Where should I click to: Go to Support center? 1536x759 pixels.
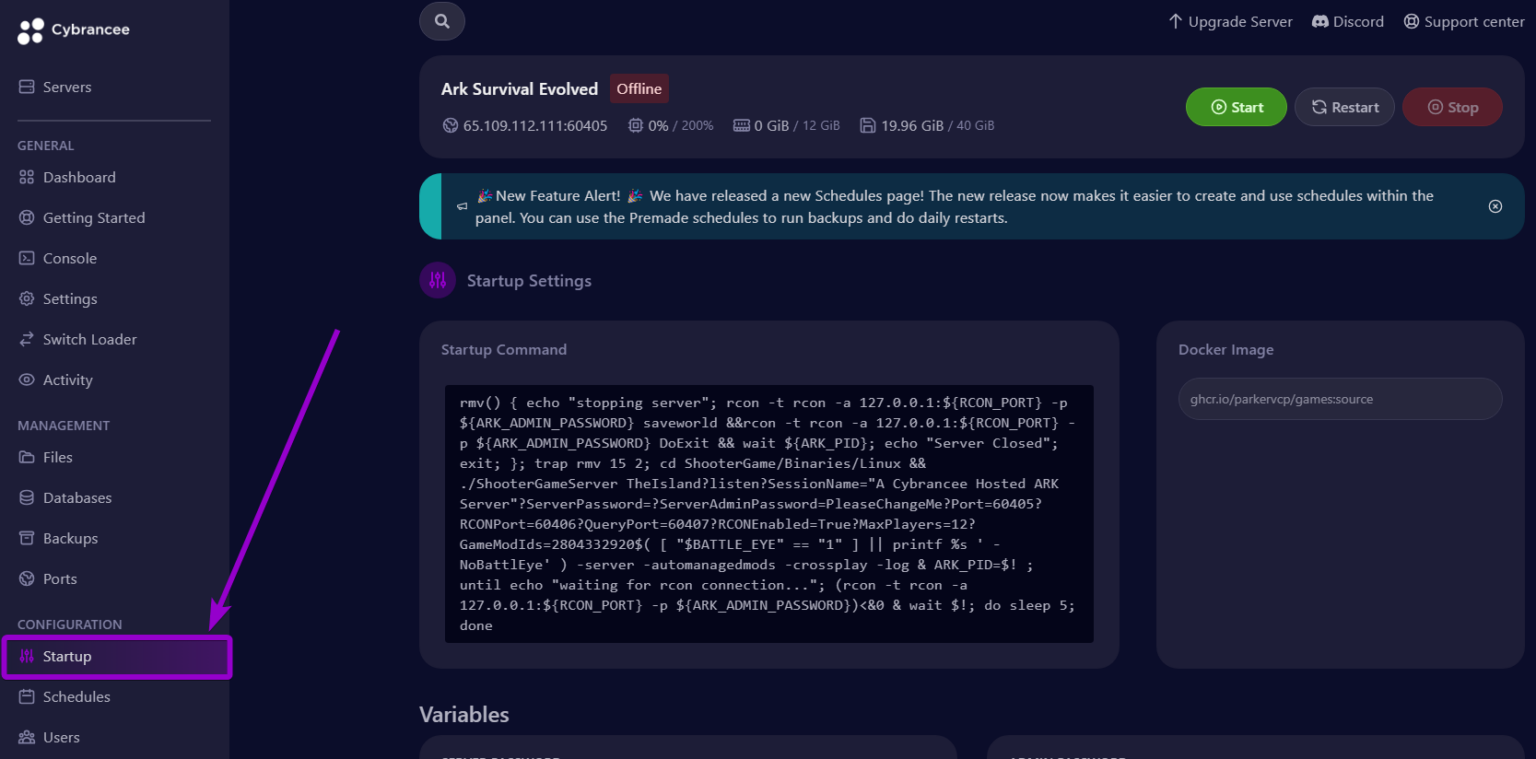point(1464,22)
